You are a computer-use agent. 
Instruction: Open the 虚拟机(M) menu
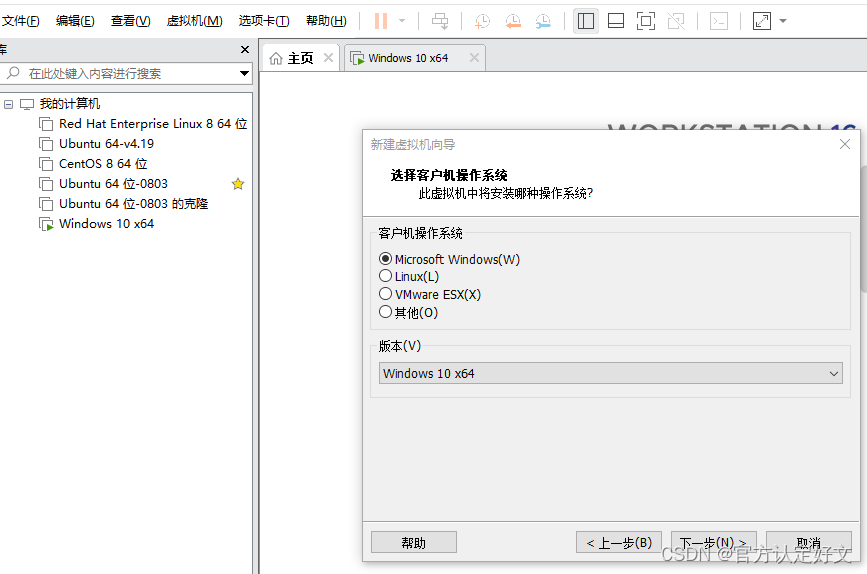[x=195, y=21]
